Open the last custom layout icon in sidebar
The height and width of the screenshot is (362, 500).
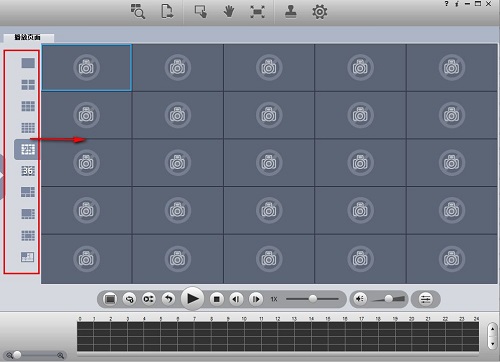[28, 257]
